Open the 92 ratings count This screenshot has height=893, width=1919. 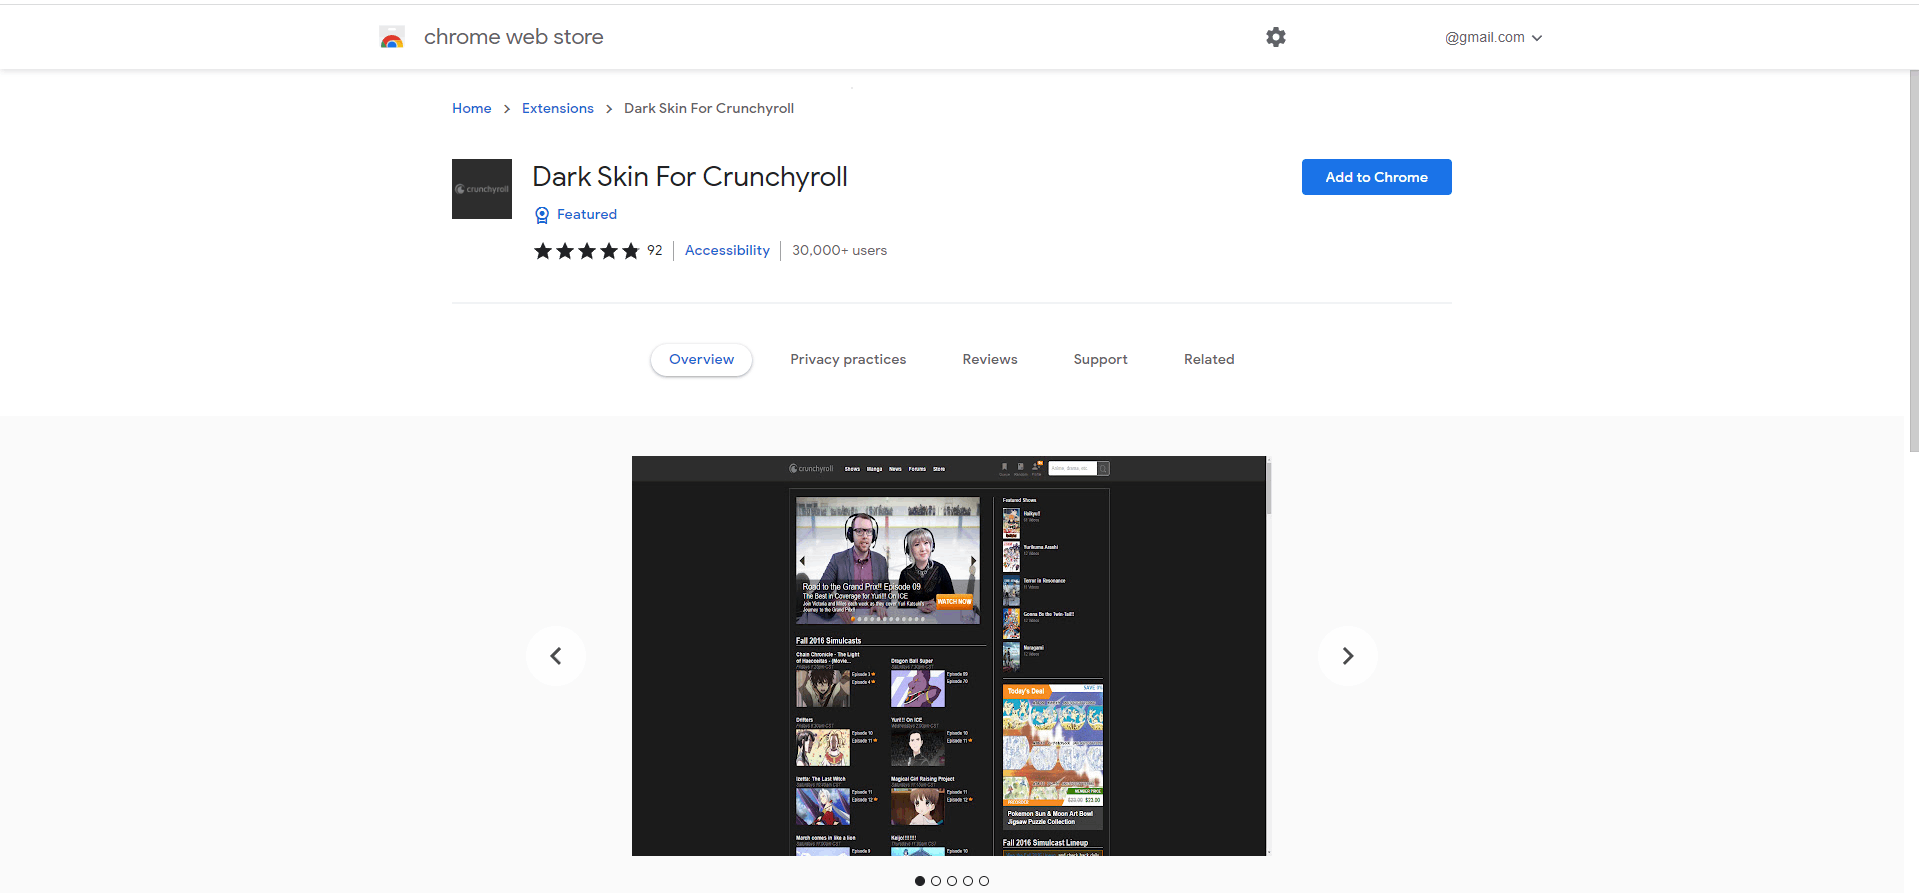(655, 250)
